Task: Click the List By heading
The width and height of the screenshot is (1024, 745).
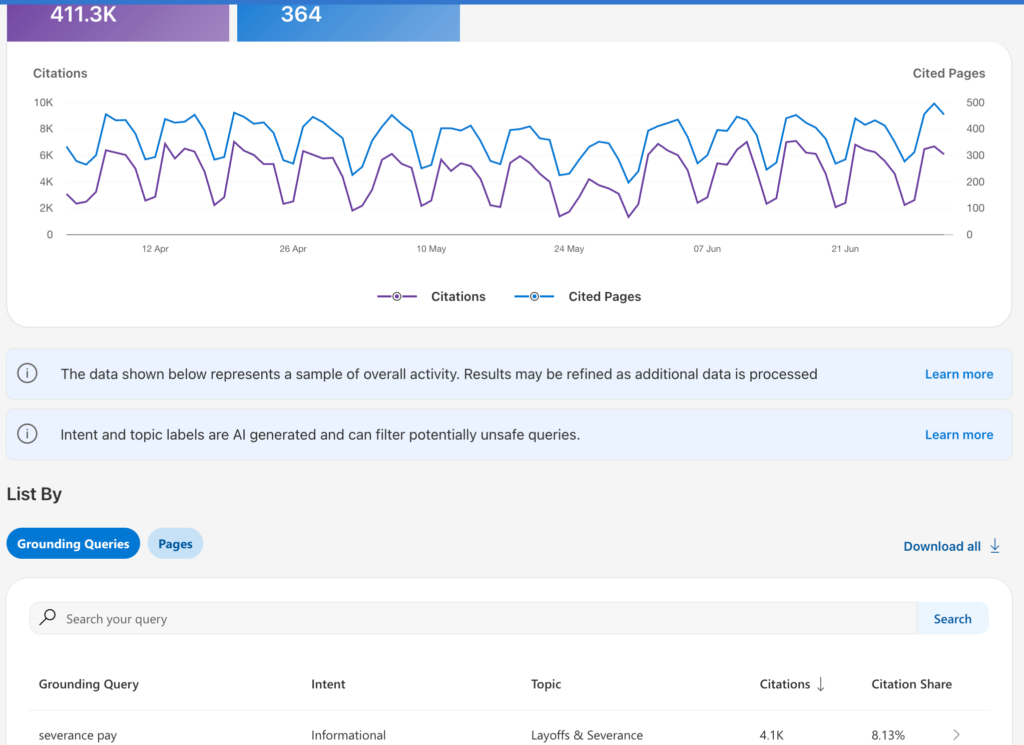Action: pos(34,494)
